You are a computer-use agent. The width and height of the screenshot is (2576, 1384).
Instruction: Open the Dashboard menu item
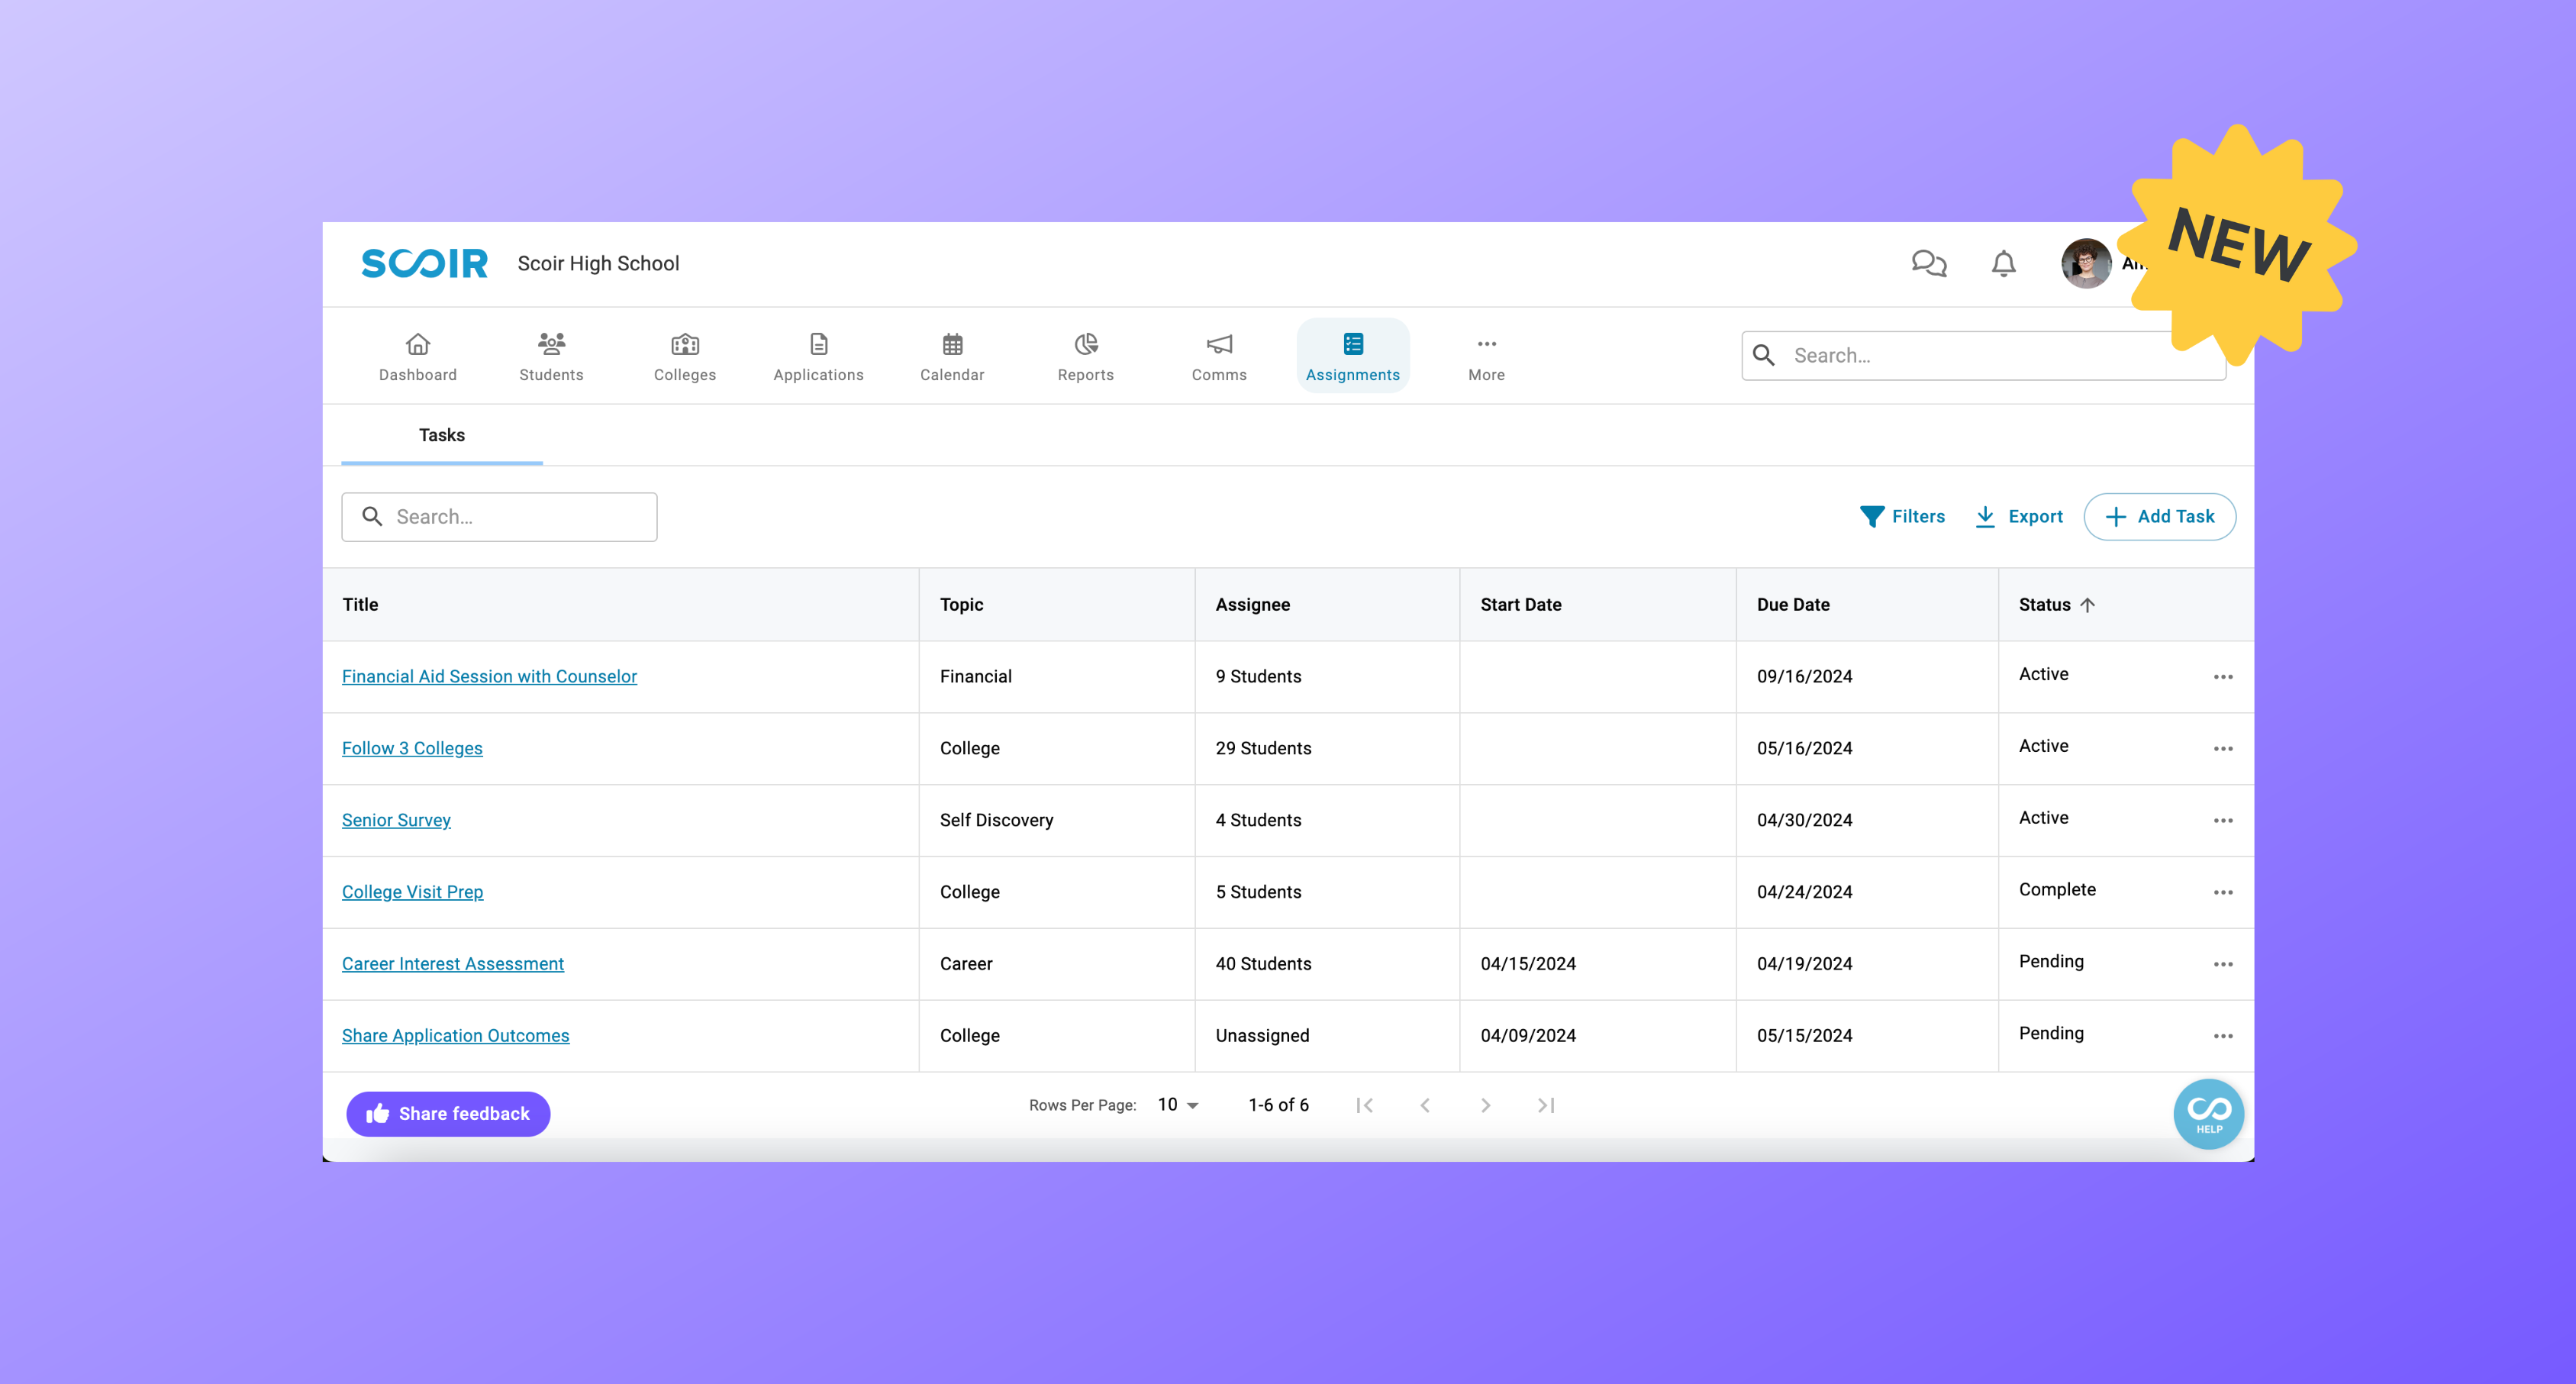[417, 355]
